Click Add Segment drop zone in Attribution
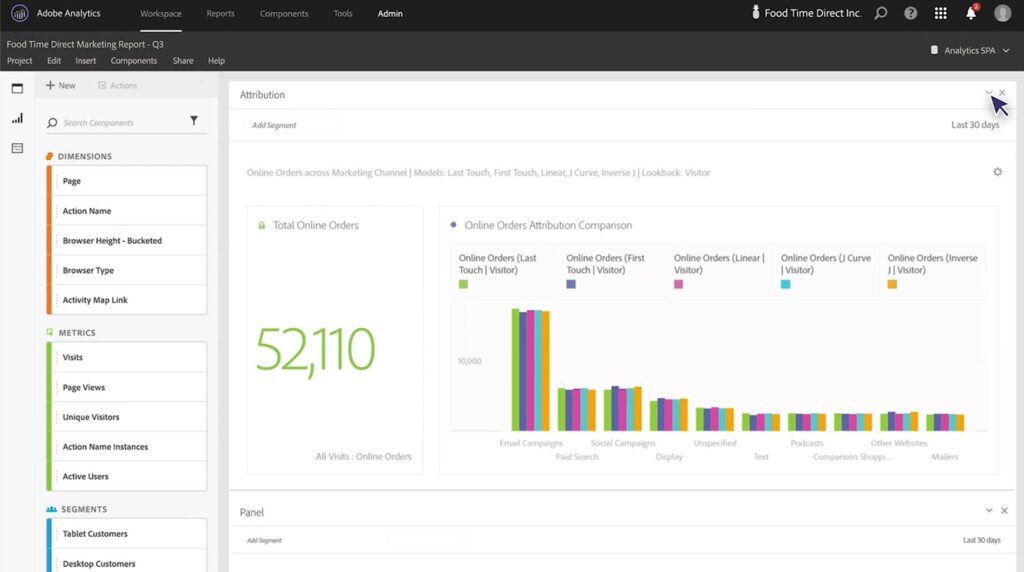Viewport: 1024px width, 572px height. click(291, 125)
